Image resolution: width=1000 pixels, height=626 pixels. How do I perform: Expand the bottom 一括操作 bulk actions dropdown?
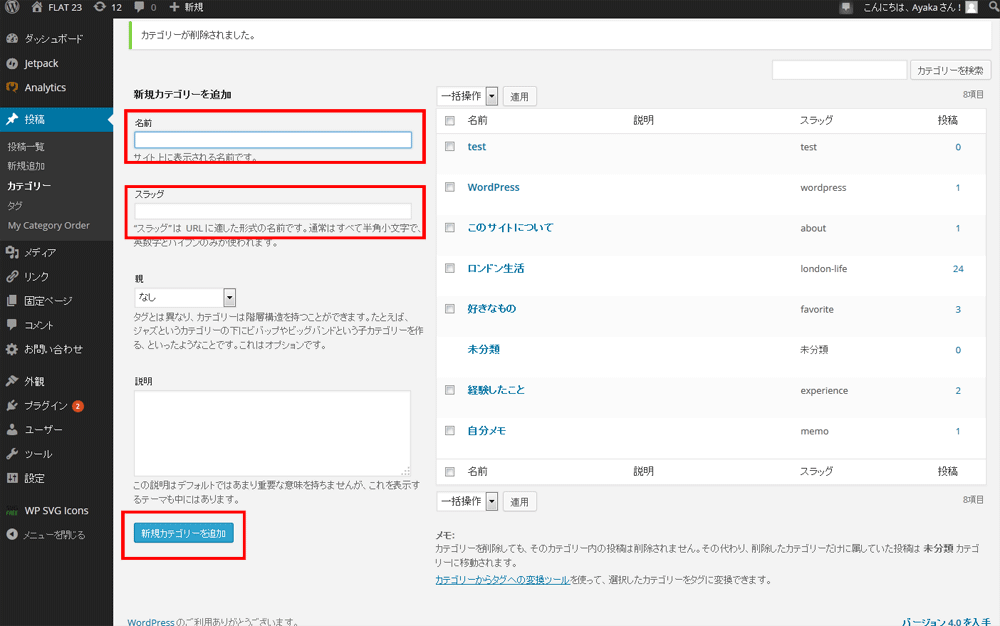[467, 501]
